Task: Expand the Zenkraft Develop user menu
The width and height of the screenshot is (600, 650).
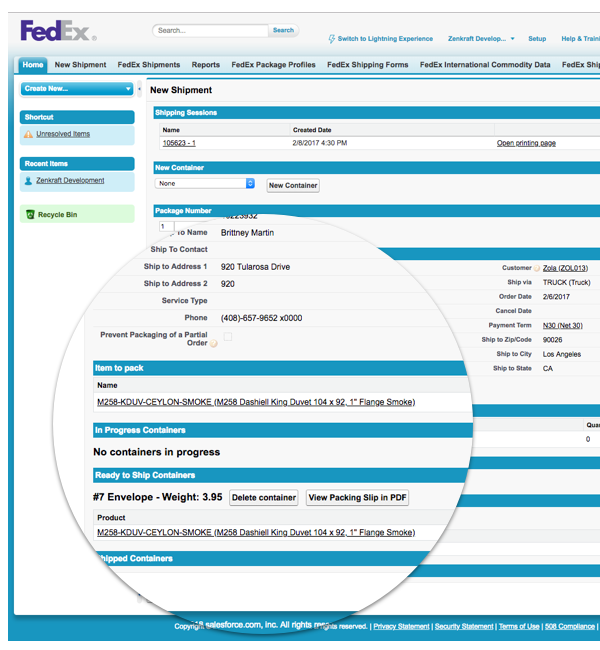Action: point(481,39)
